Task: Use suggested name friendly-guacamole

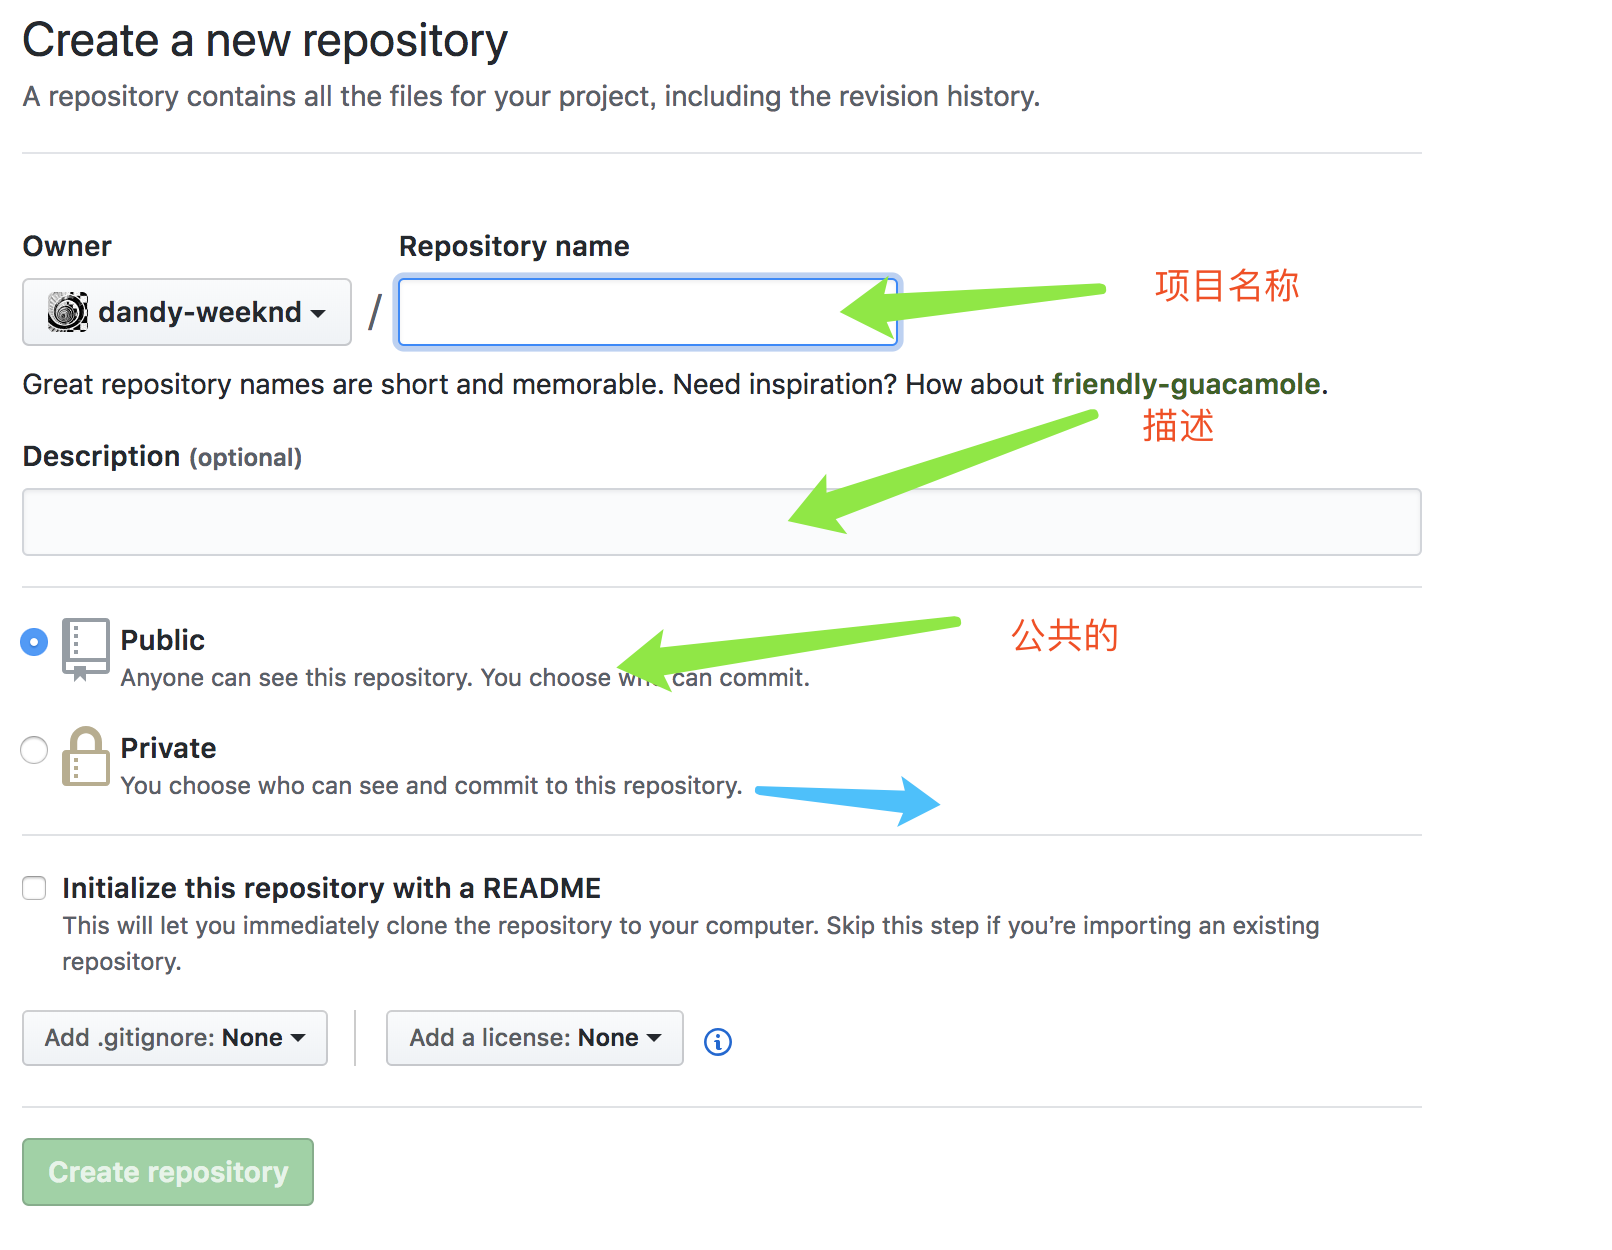Action: (1186, 384)
